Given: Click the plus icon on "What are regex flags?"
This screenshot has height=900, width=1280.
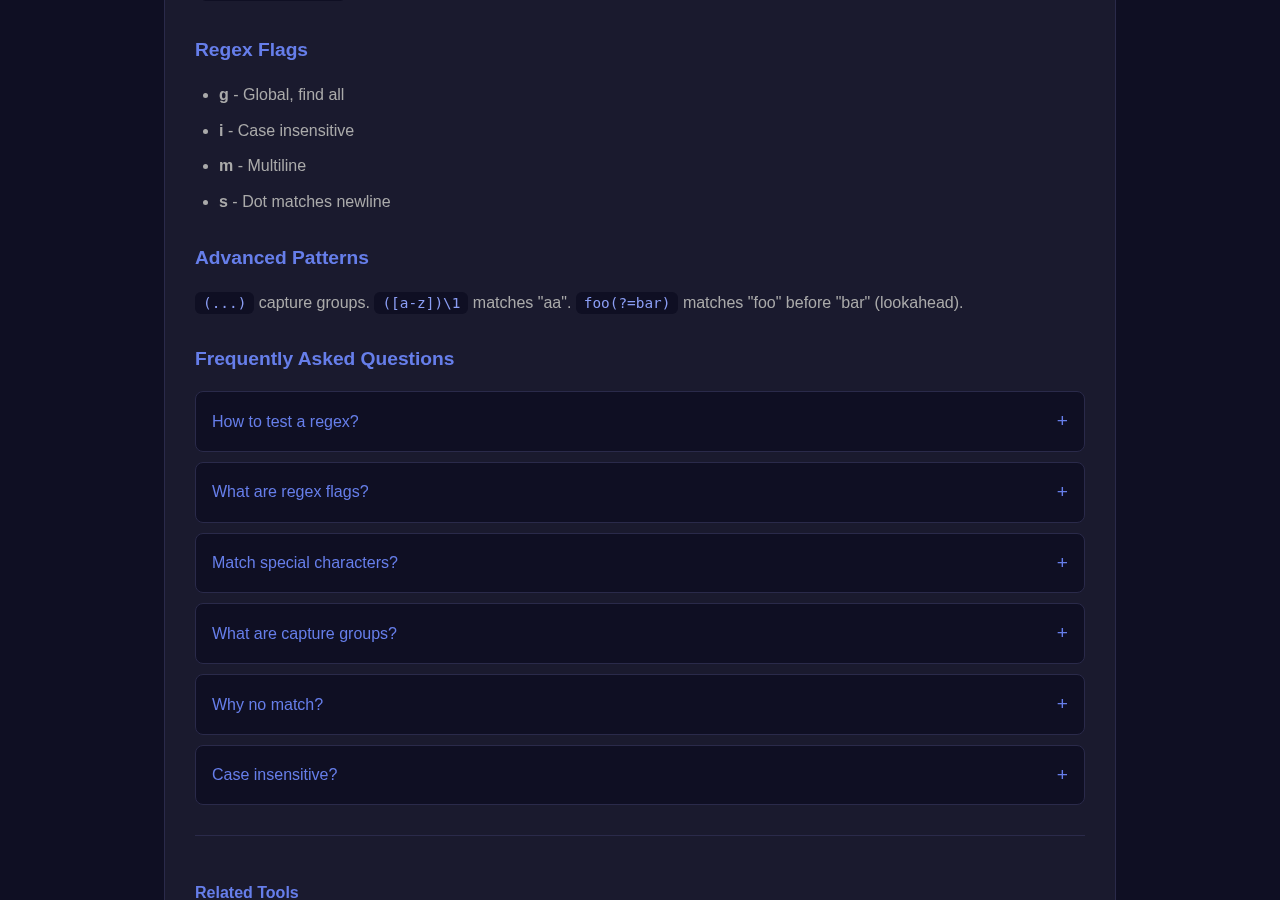Looking at the screenshot, I should click(x=1062, y=492).
